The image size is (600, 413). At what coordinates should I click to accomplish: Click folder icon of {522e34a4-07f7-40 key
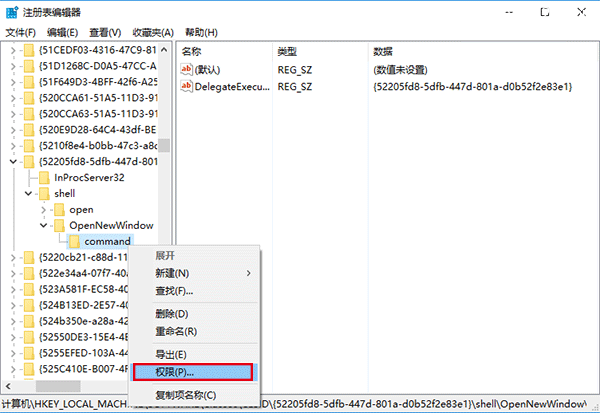[29, 273]
